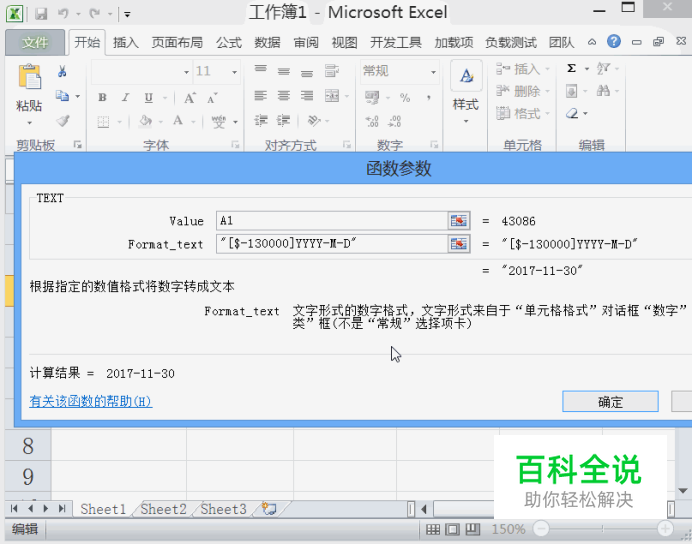Switch to the 开发工具 Developer tab
Viewport: 692px width, 544px height.
(395, 42)
